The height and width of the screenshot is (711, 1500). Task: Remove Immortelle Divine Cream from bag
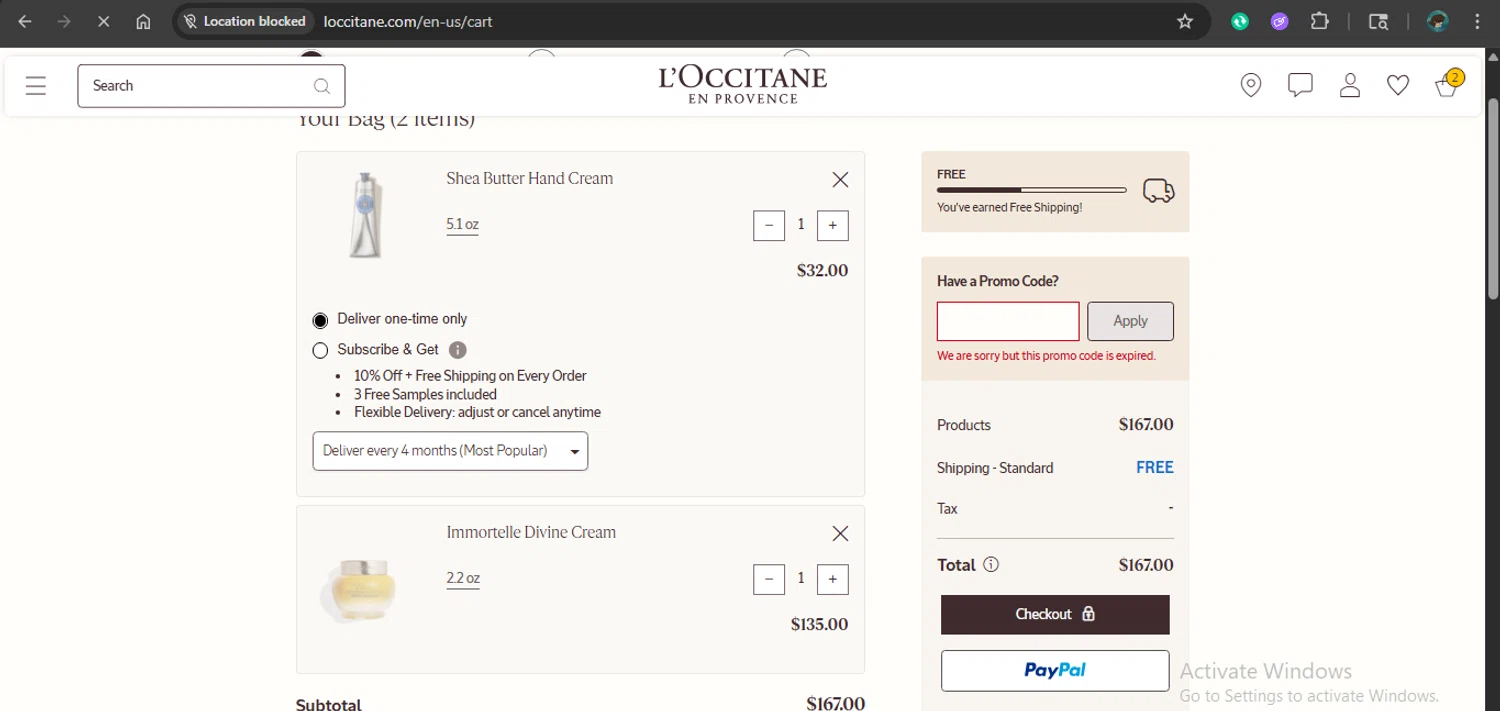pos(840,534)
